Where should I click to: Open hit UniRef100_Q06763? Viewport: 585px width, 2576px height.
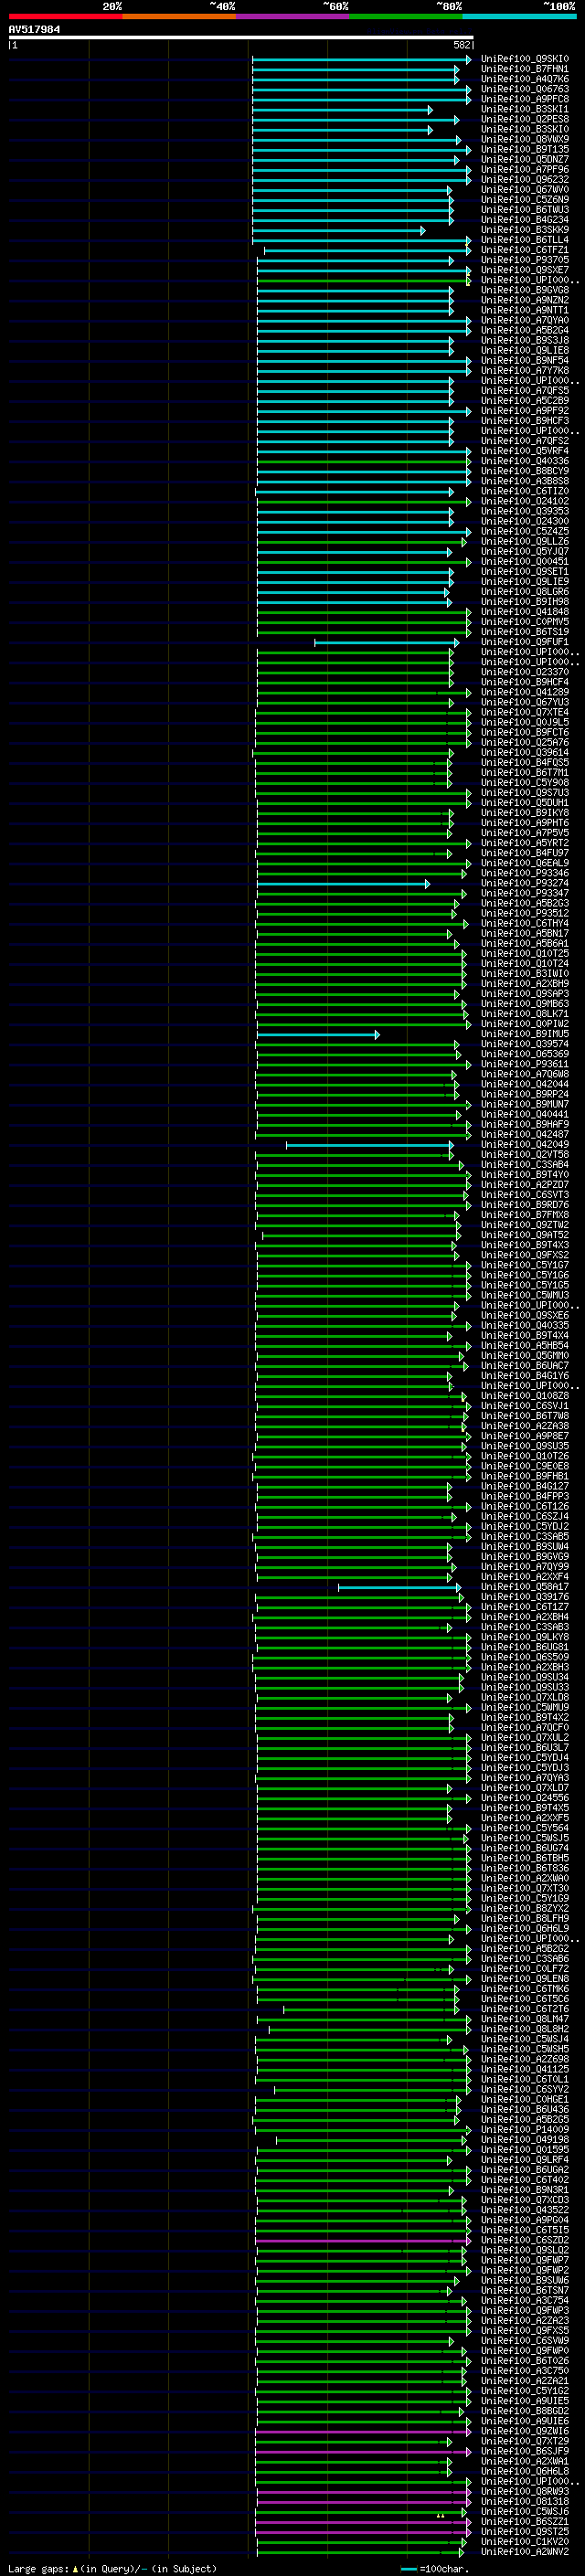(x=525, y=89)
